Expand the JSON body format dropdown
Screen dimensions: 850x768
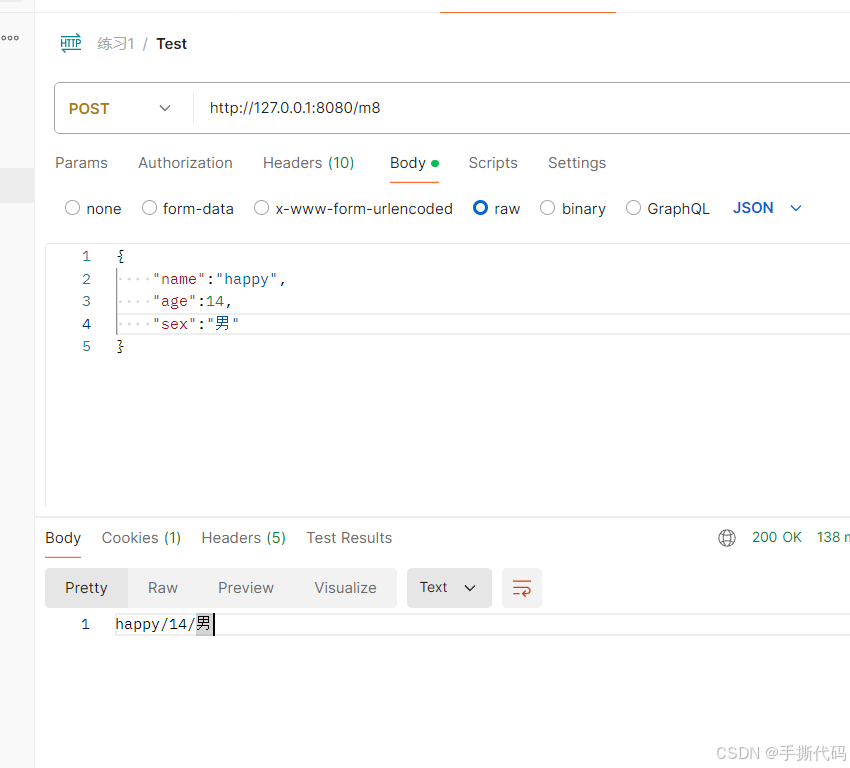point(767,208)
